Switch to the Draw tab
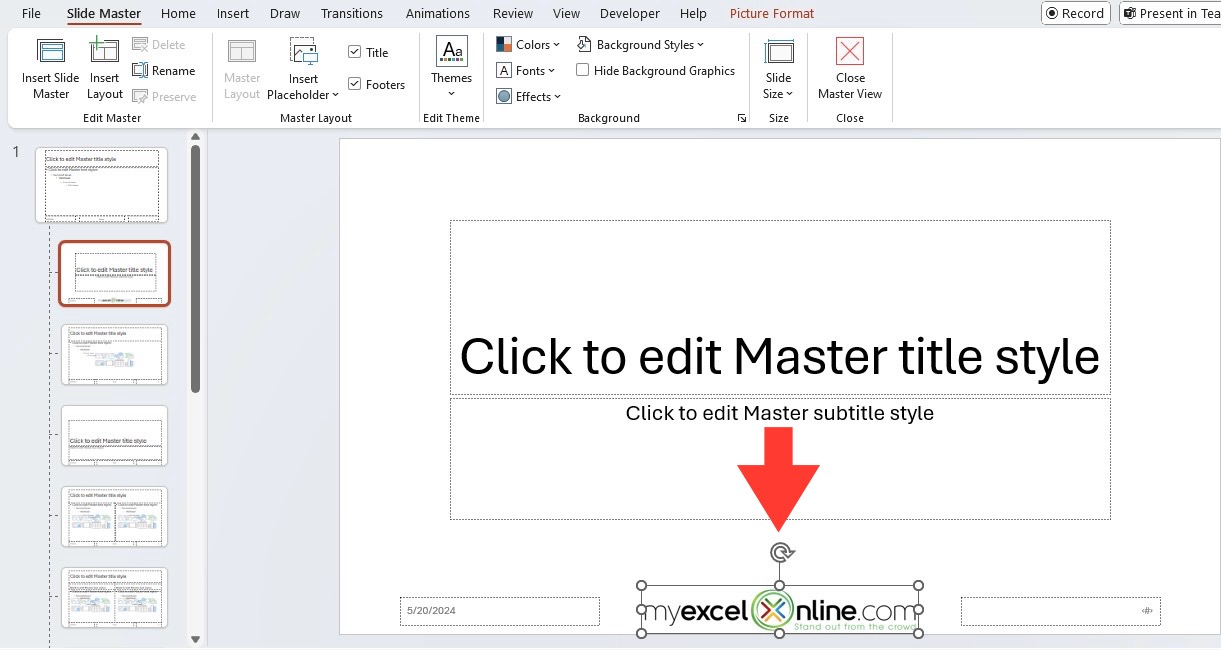The image size is (1221, 650). 285,13
